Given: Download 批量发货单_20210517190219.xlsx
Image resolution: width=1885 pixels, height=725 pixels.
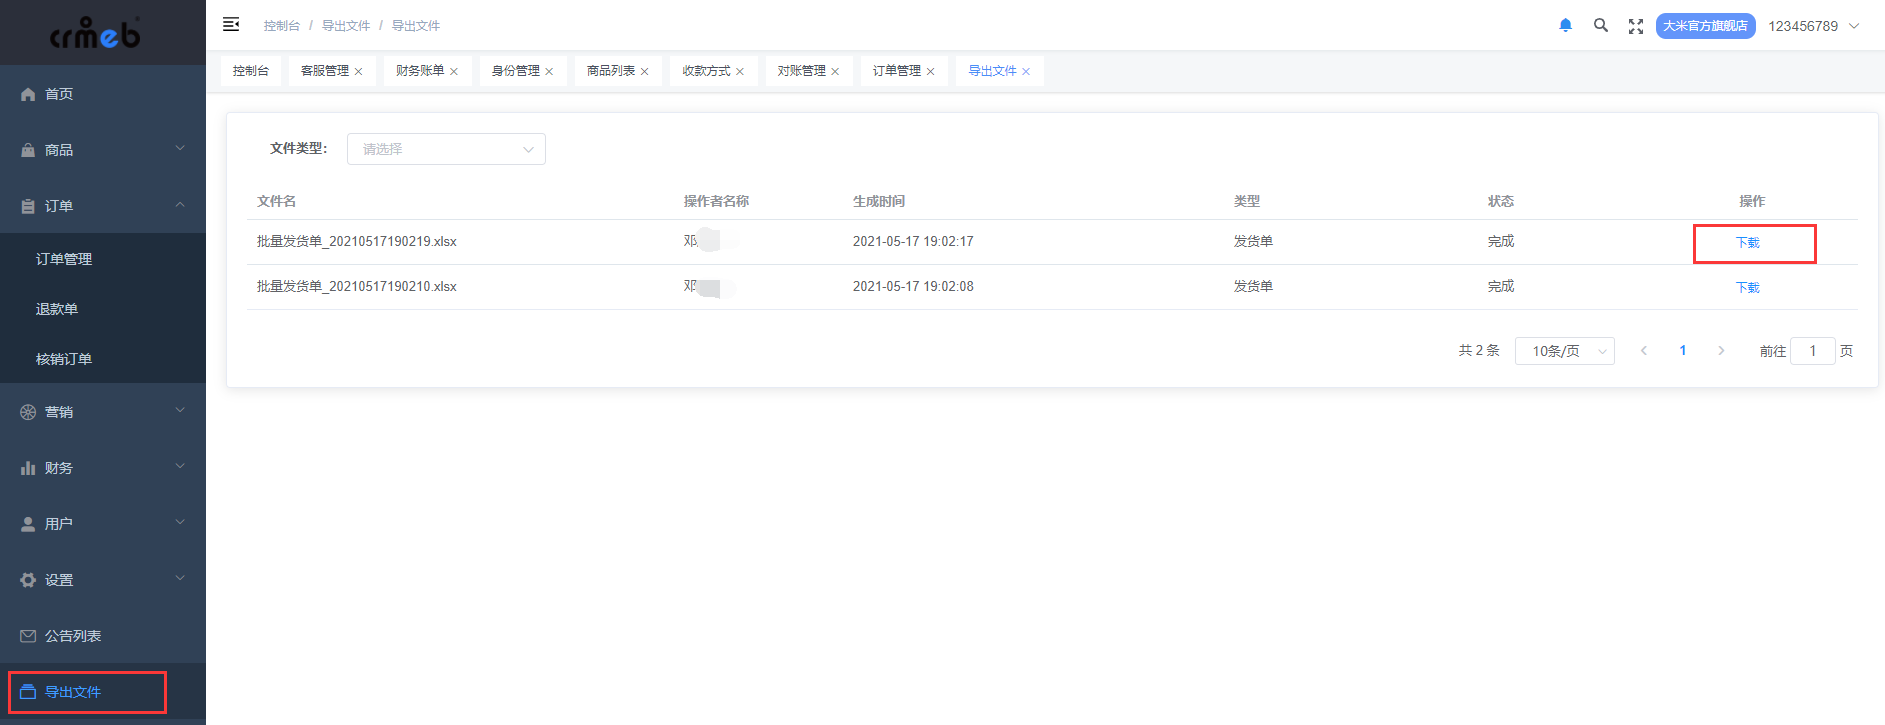Looking at the screenshot, I should tap(1747, 243).
